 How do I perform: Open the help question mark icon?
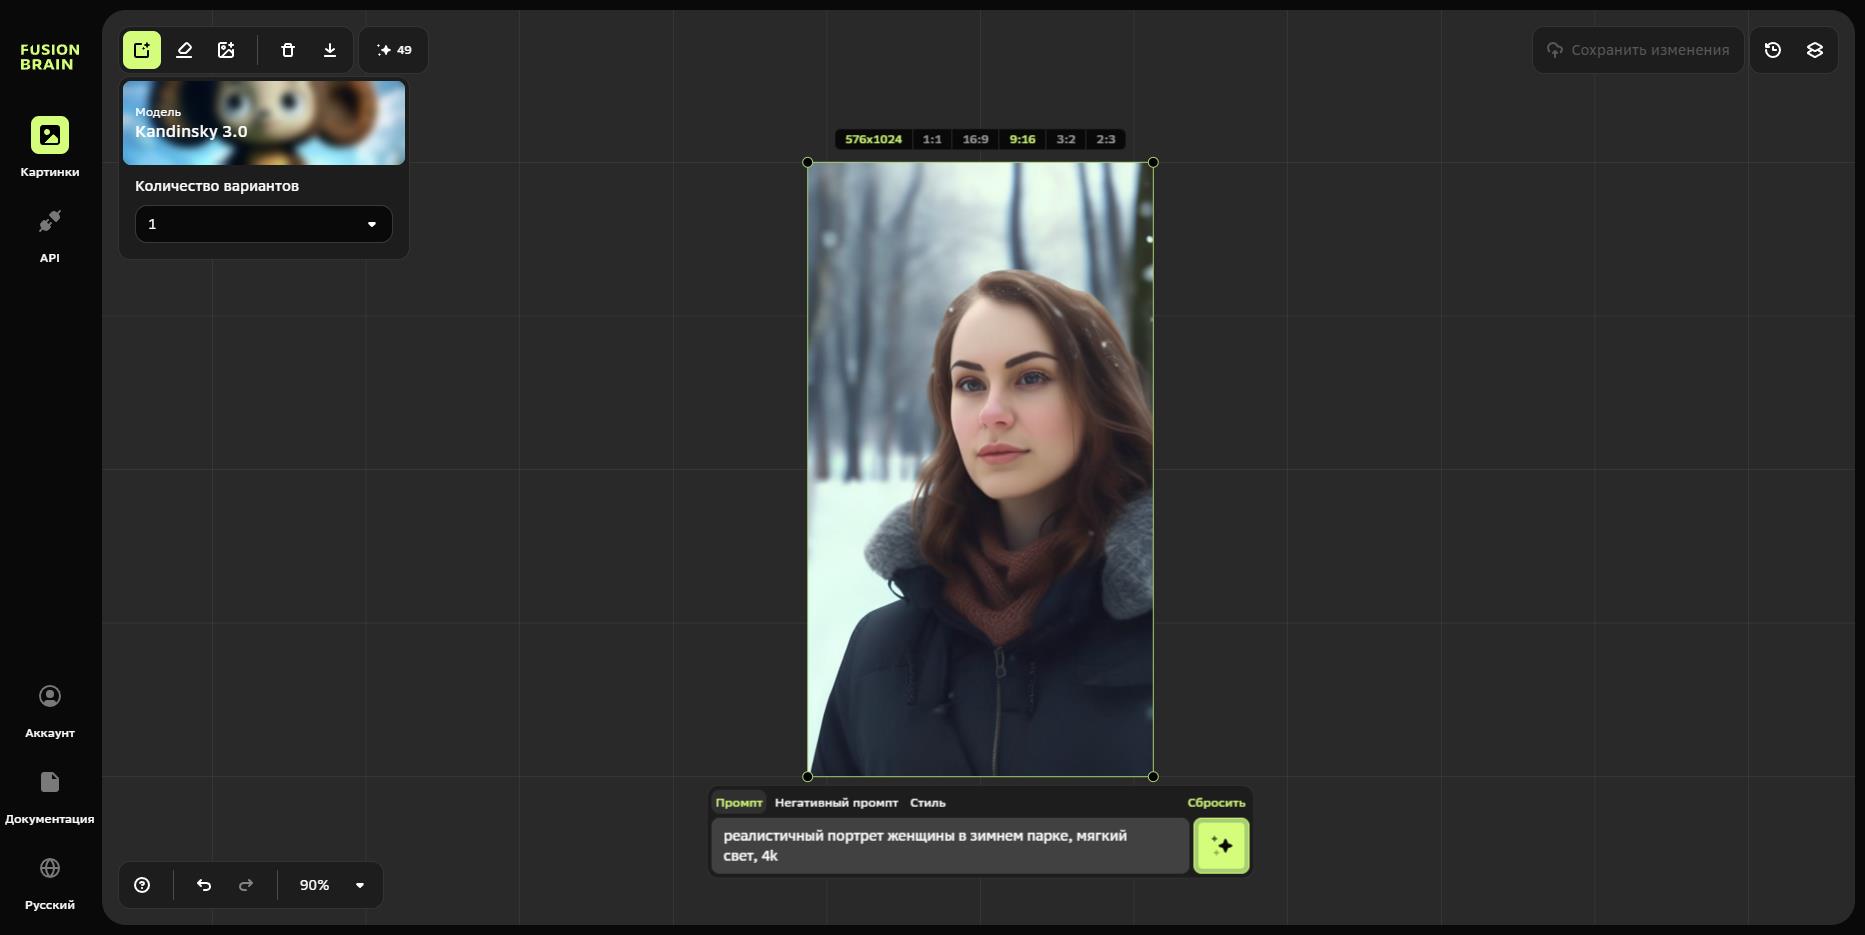(142, 885)
